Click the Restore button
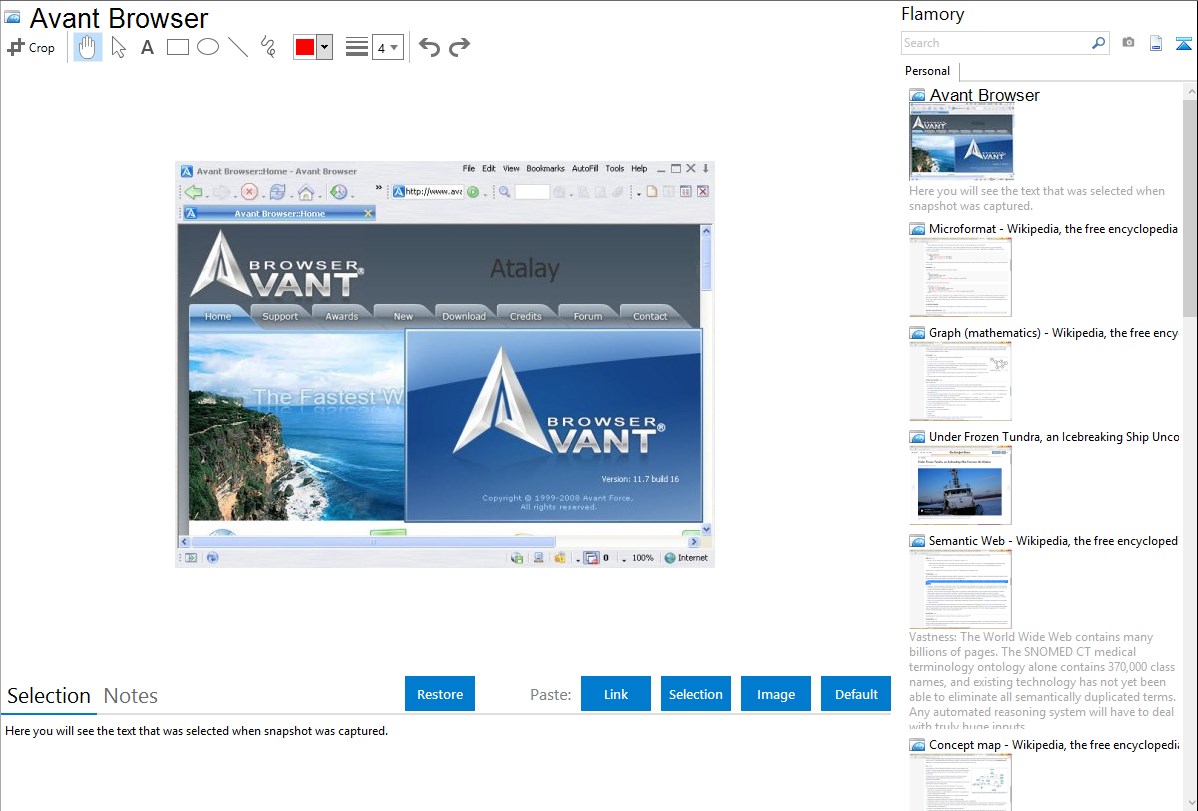This screenshot has width=1198, height=811. pyautogui.click(x=440, y=694)
